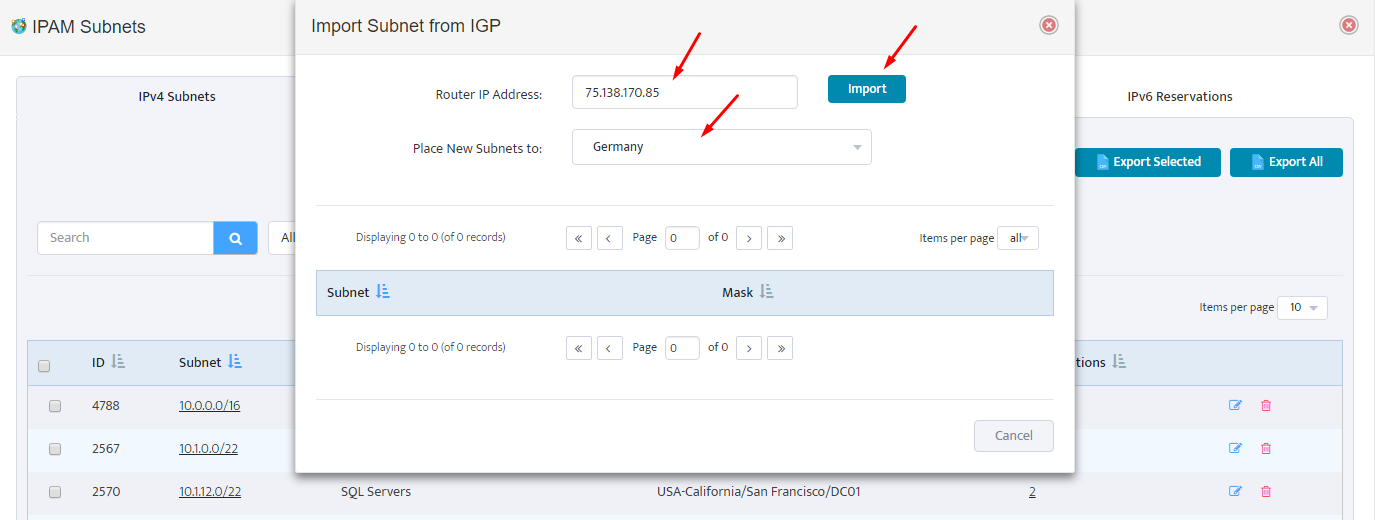Screen dimensions: 1375x520
Task: Open the 10.1.0.0/22 subnet link
Action: pyautogui.click(x=209, y=449)
